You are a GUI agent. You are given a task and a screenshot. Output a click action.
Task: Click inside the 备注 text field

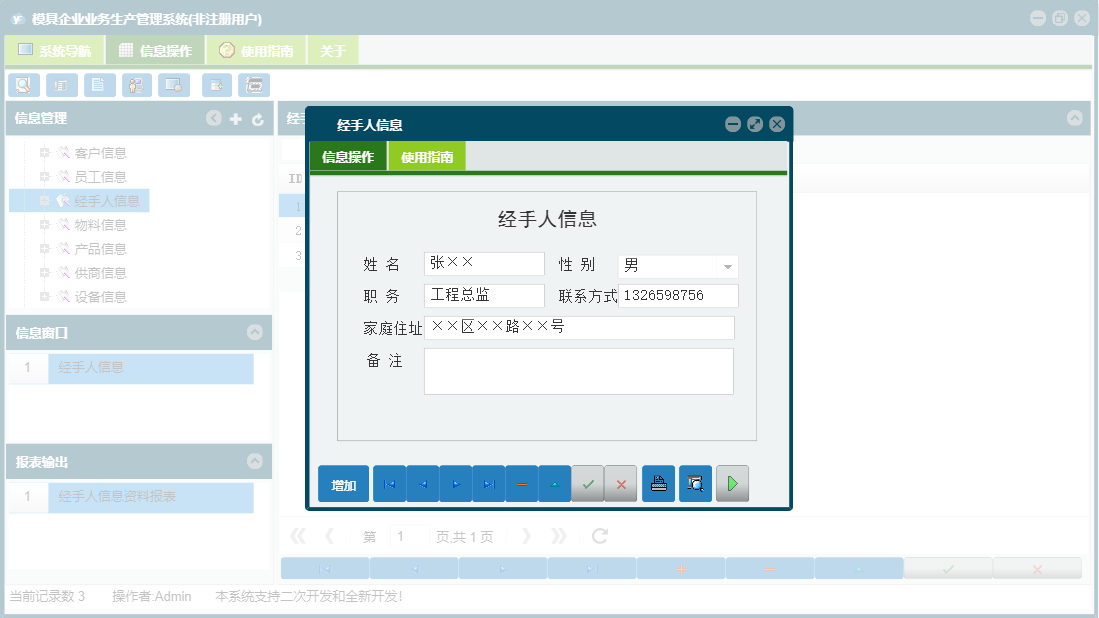coord(580,371)
